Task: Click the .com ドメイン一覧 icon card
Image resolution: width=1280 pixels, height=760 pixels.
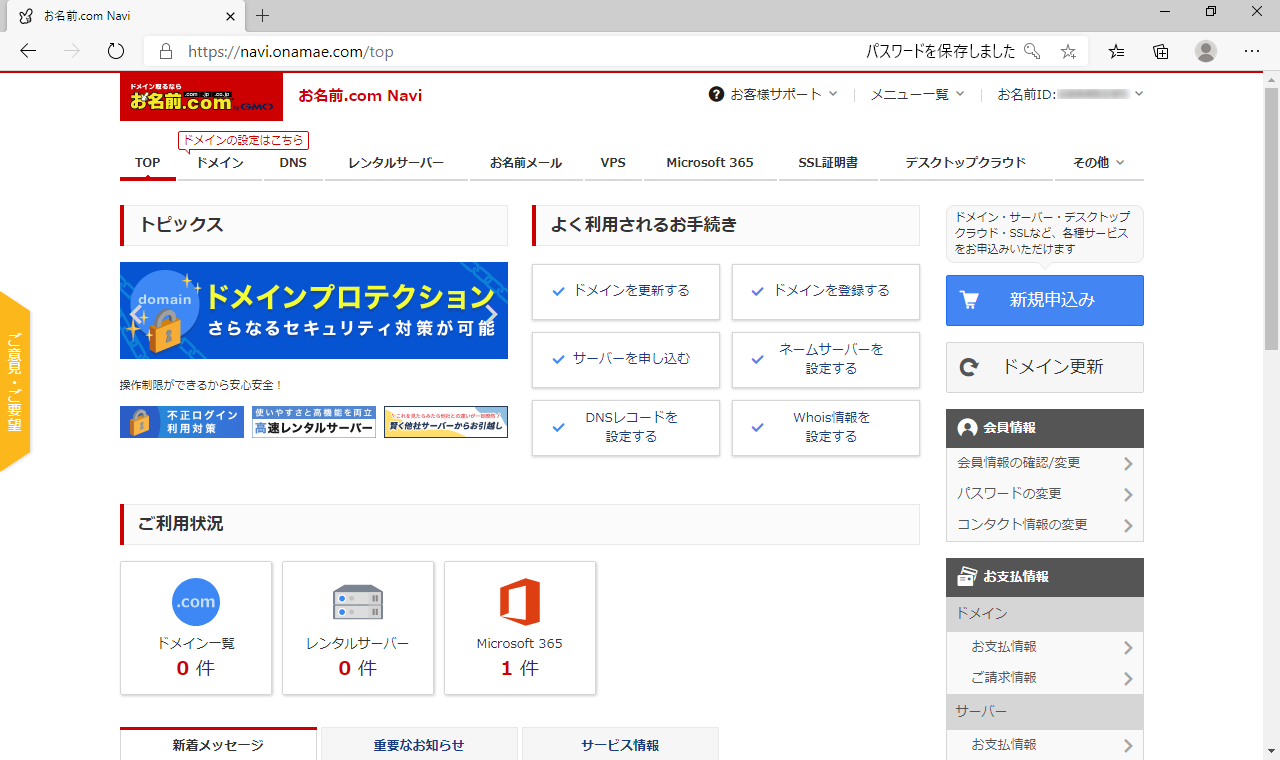Action: (x=196, y=628)
